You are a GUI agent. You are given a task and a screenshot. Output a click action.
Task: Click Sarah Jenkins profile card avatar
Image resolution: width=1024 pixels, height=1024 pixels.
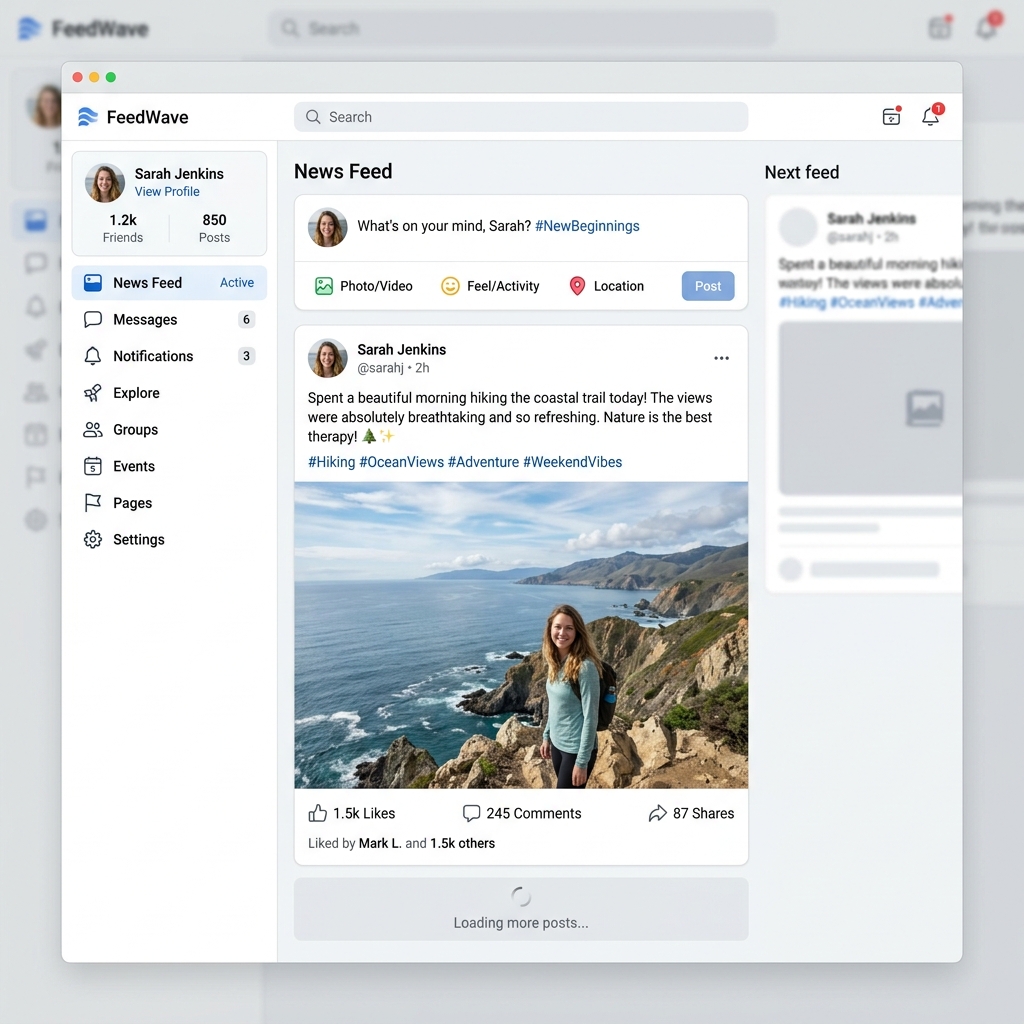pos(104,183)
